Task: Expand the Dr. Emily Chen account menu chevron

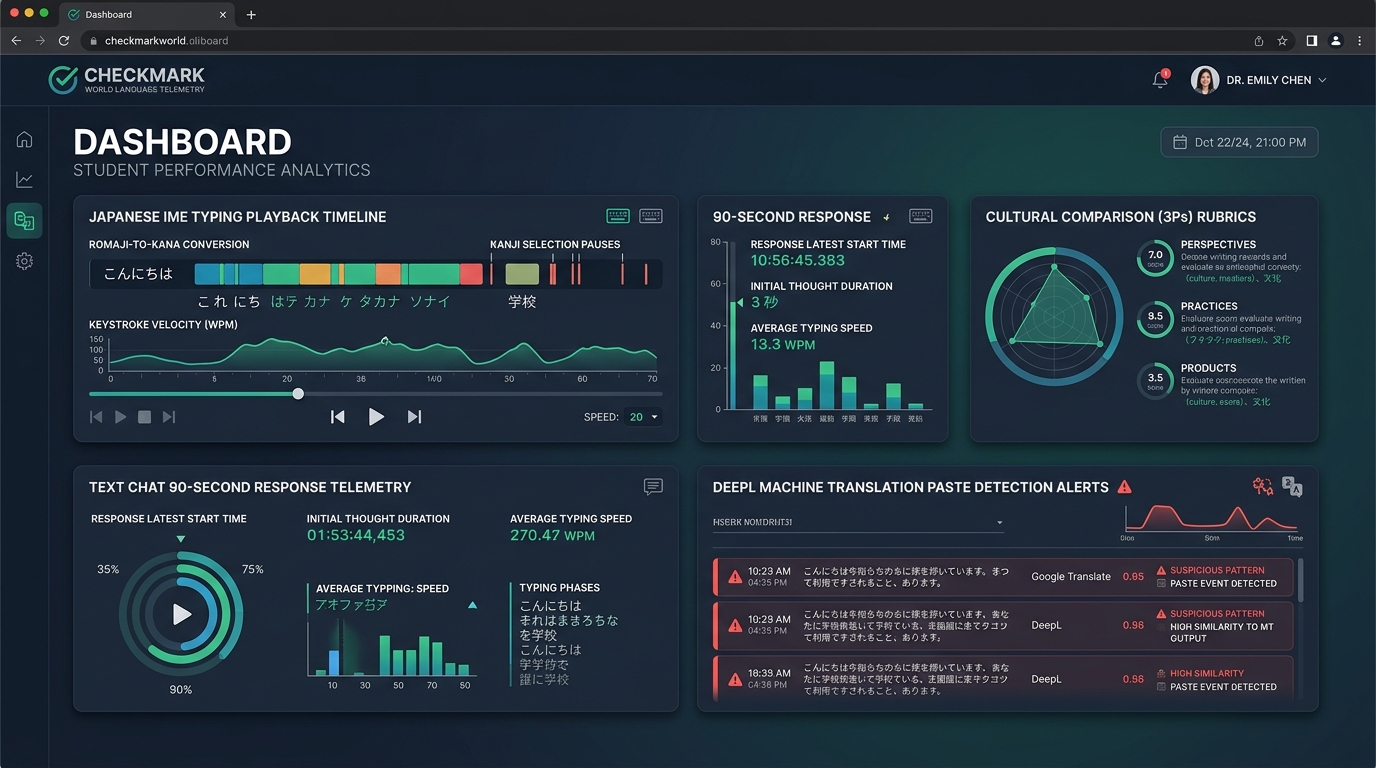Action: [1323, 80]
